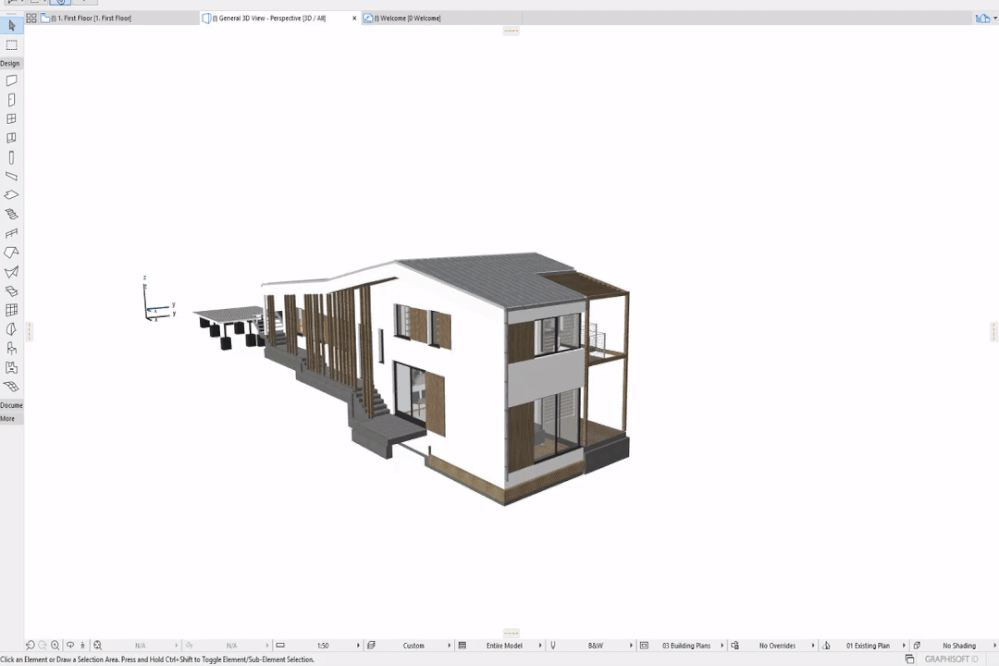Click the pen set icon beside B&W
This screenshot has height=666, width=999.
click(x=553, y=646)
